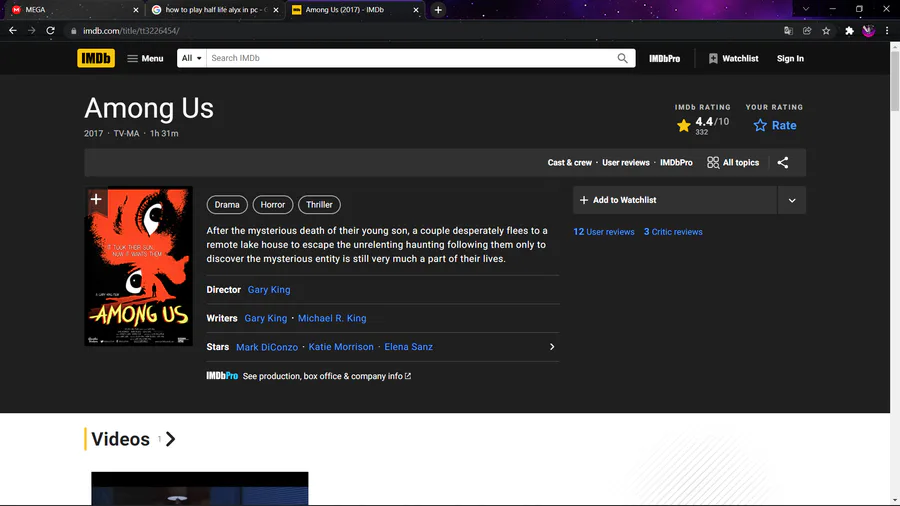Click the translate page icon
The image size is (900, 506).
tap(788, 31)
